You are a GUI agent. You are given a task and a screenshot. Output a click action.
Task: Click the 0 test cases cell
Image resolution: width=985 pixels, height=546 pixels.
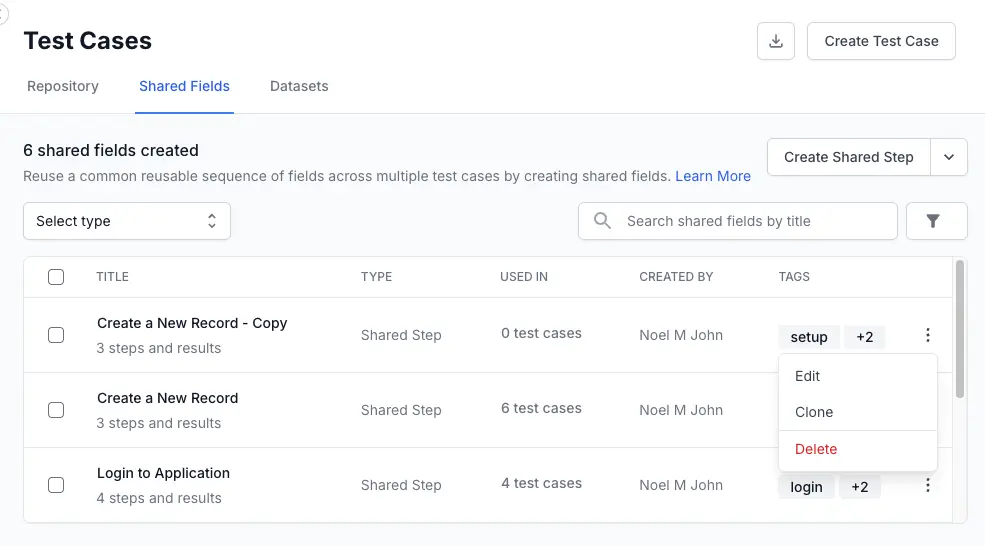pos(541,333)
